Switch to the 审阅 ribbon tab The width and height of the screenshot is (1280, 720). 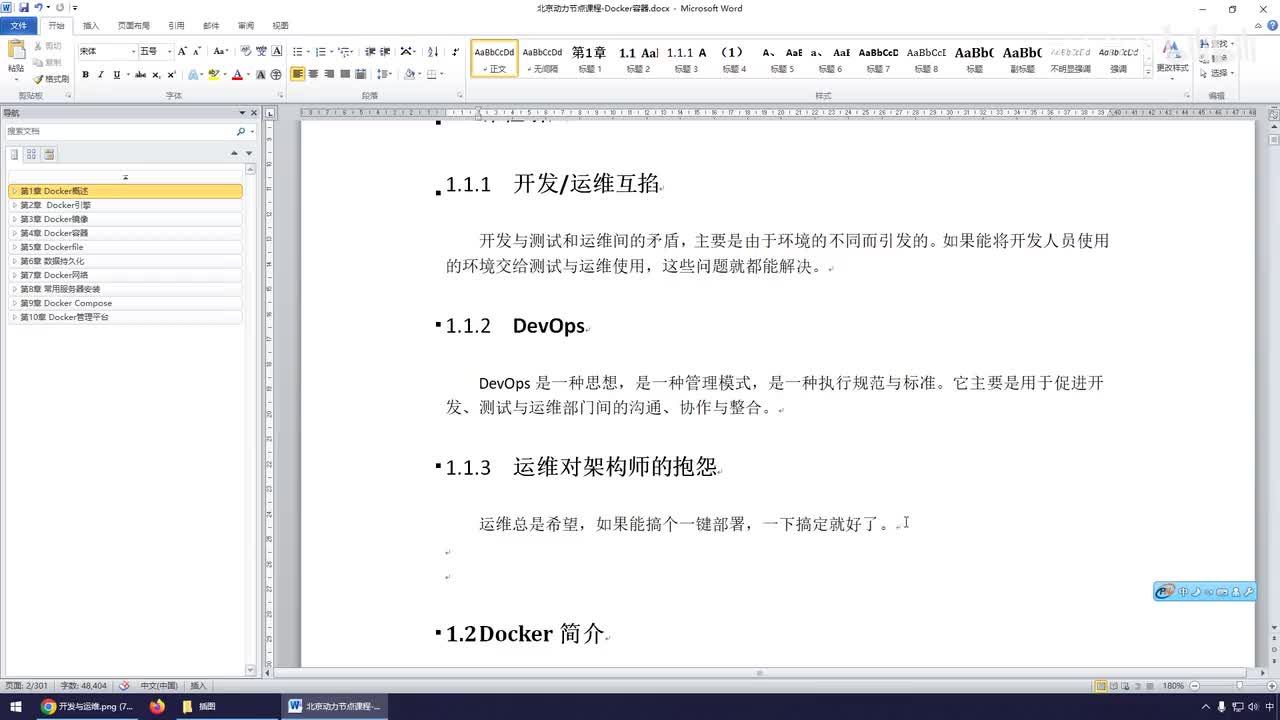pos(245,26)
